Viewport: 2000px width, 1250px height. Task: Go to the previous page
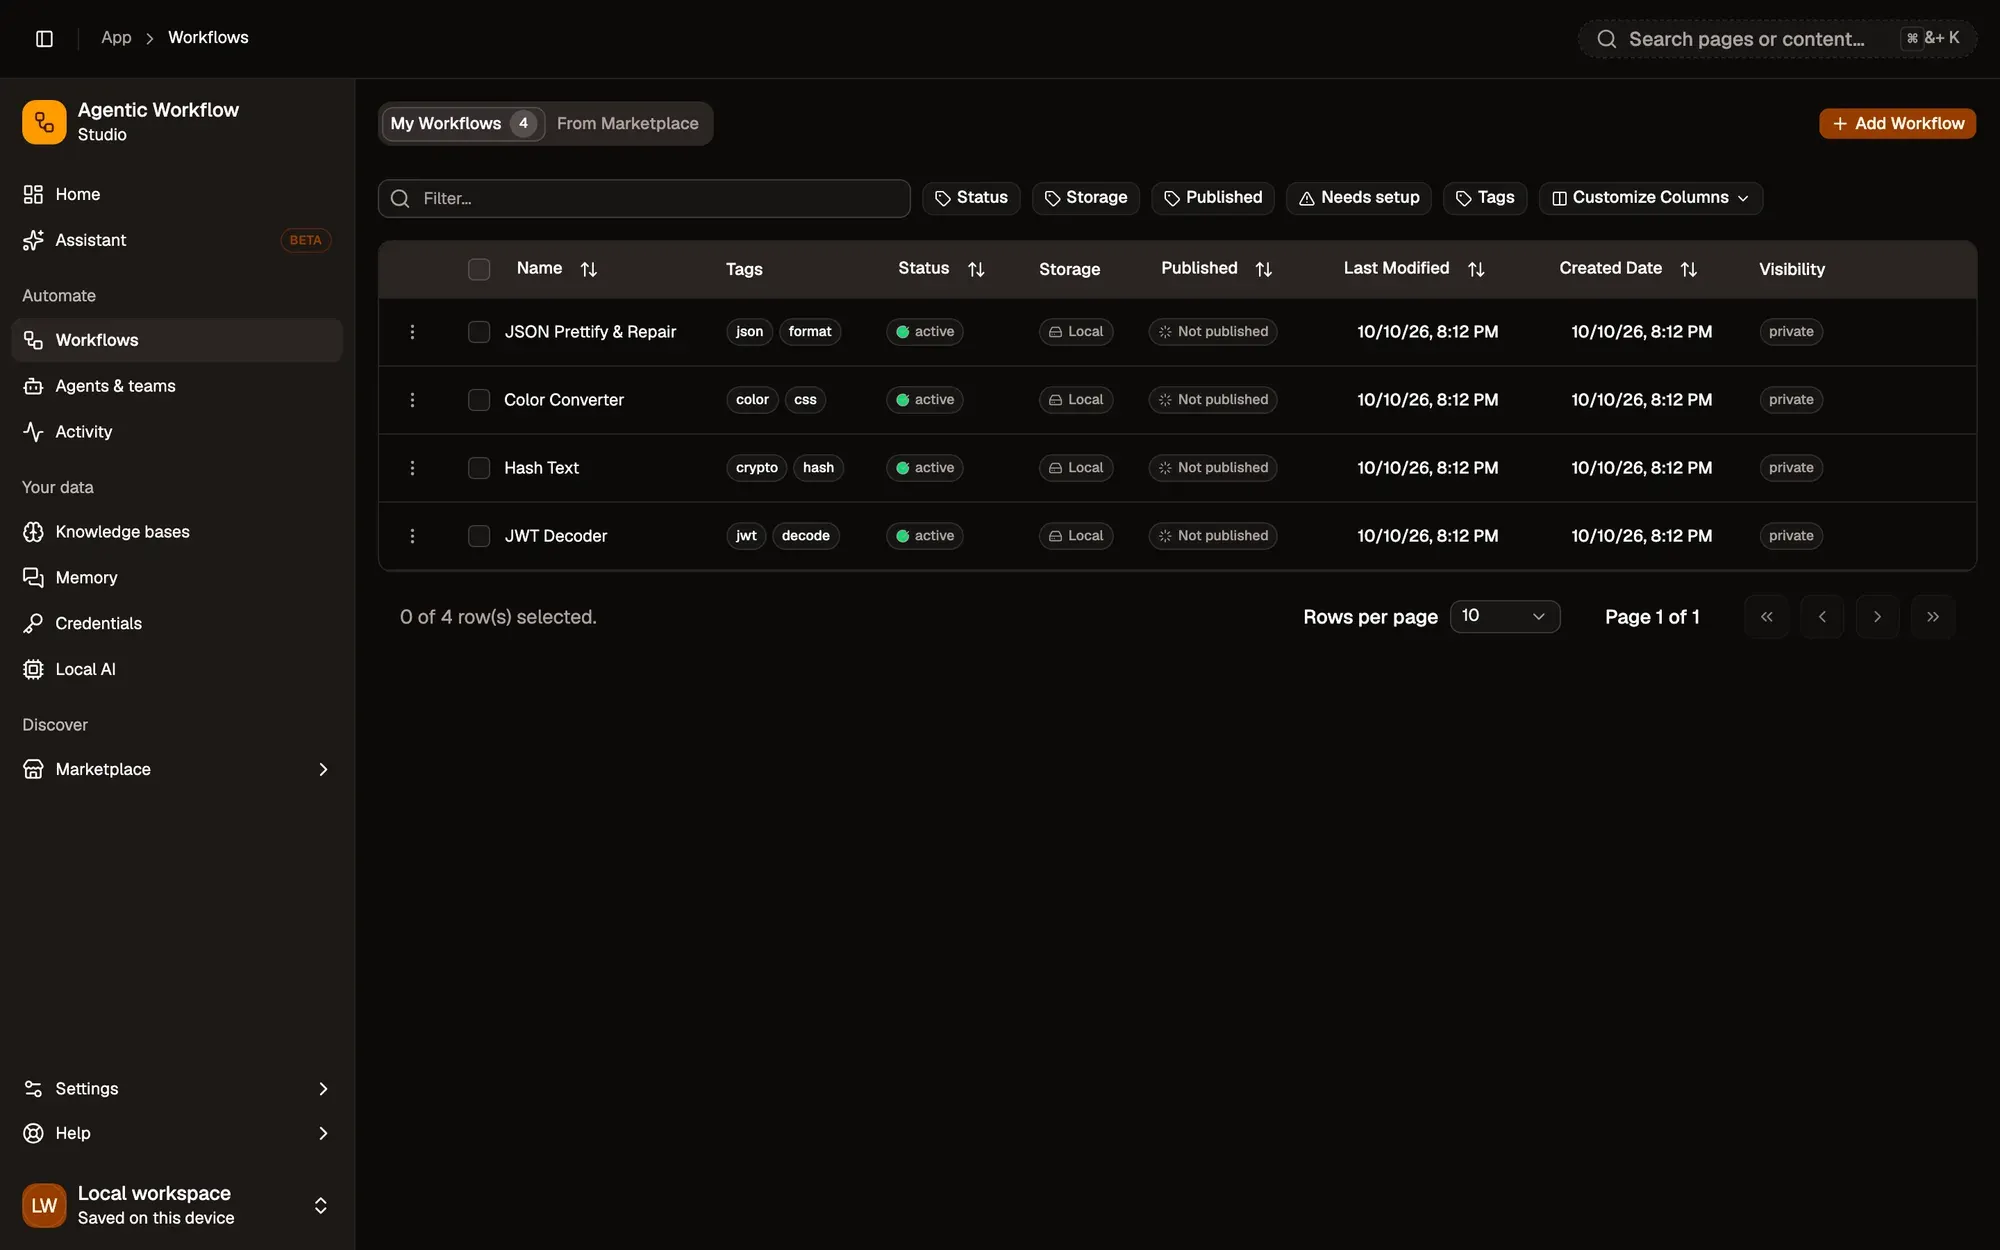pyautogui.click(x=1822, y=617)
